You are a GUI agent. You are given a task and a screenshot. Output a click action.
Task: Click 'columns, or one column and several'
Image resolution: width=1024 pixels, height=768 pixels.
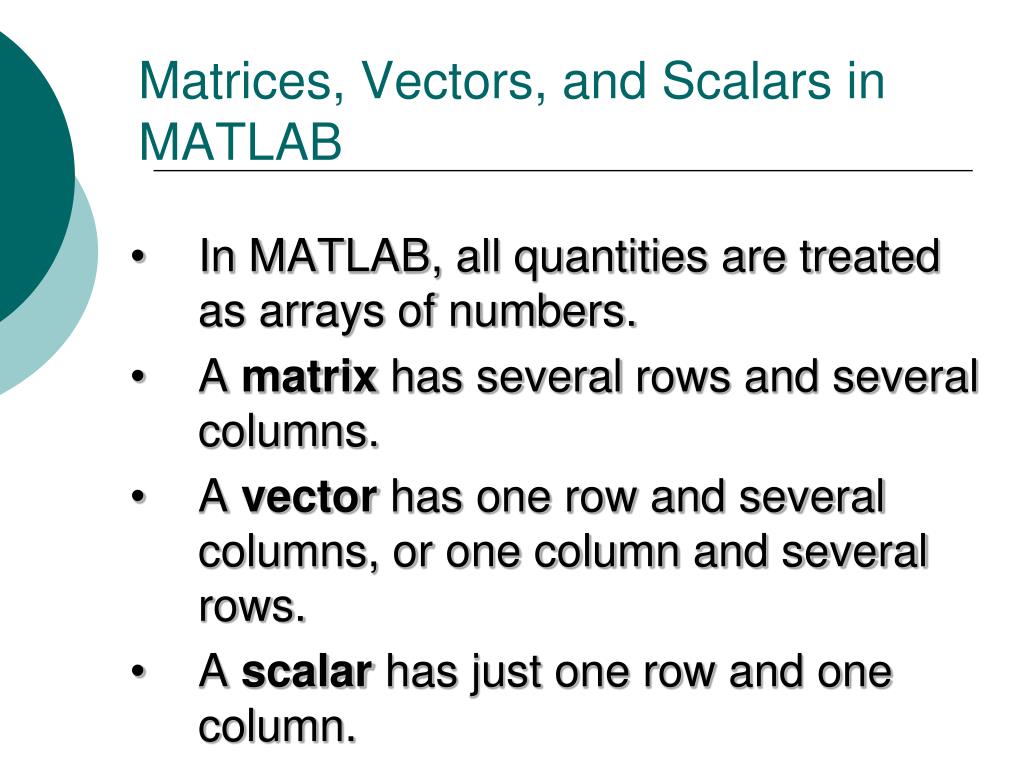pos(563,552)
